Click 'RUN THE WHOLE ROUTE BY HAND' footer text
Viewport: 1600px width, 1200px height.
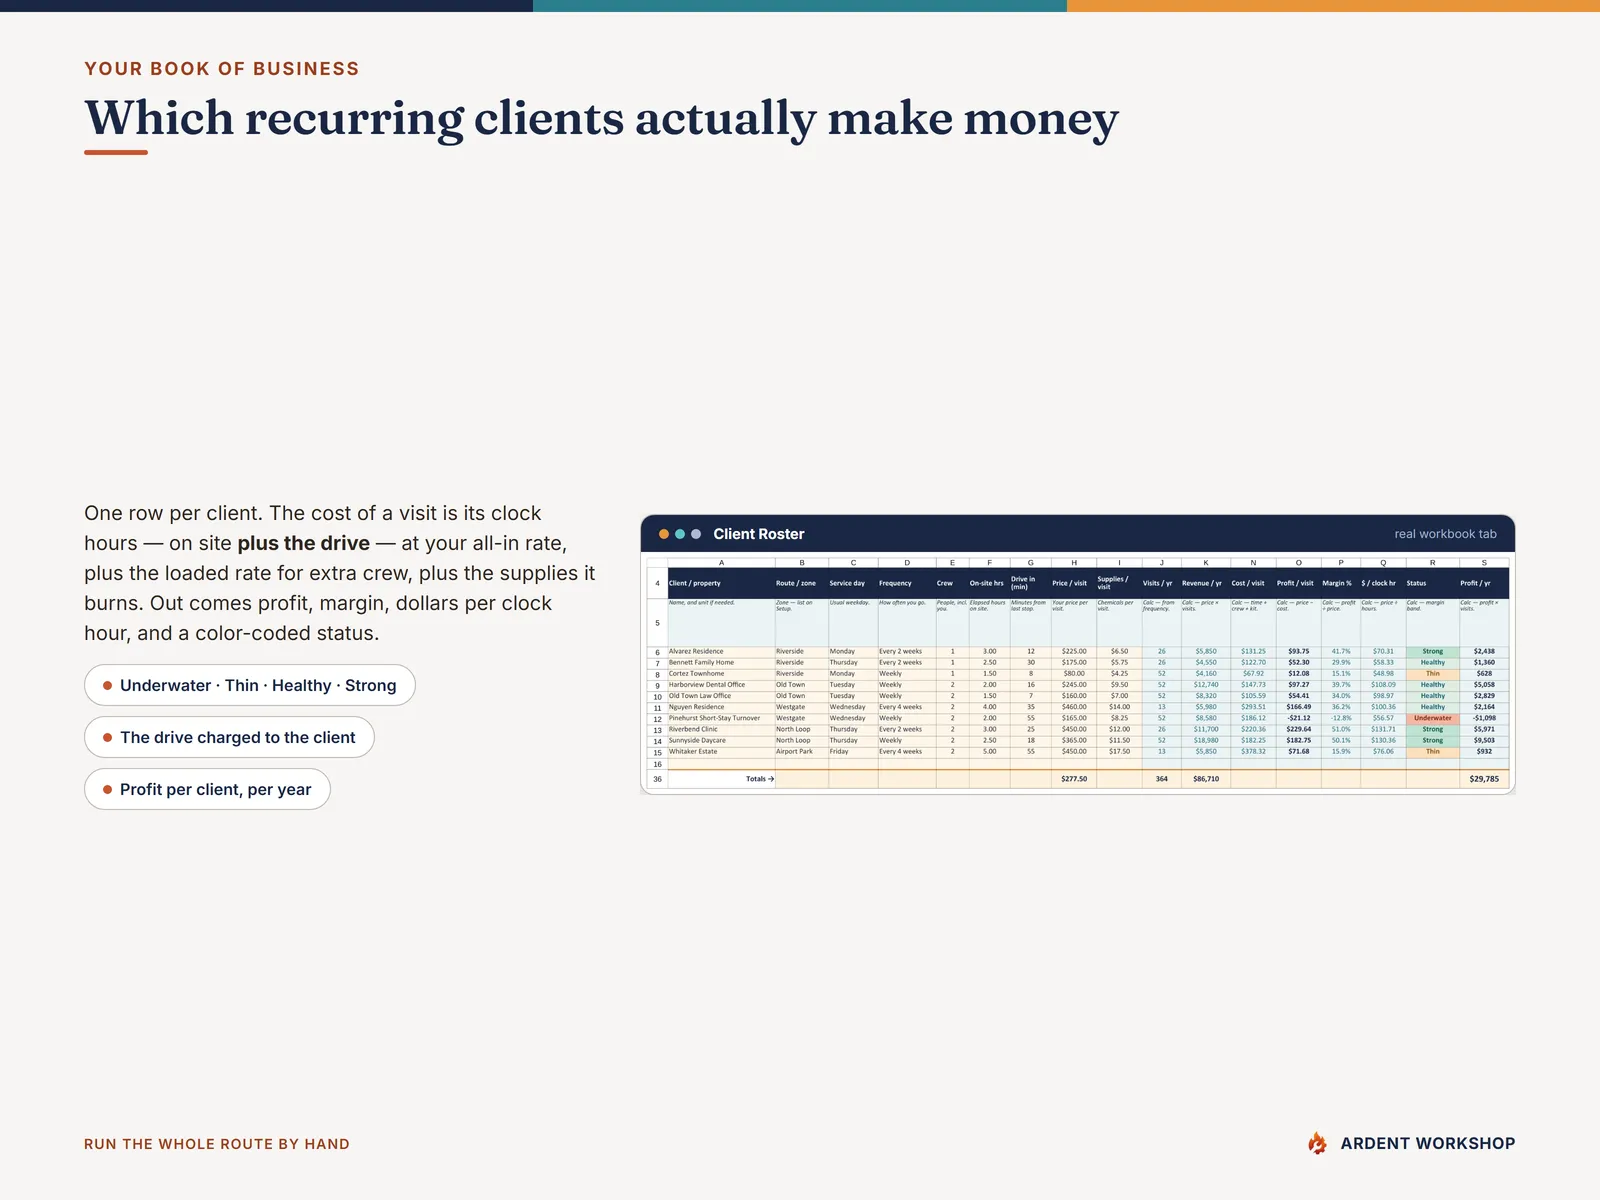217,1144
